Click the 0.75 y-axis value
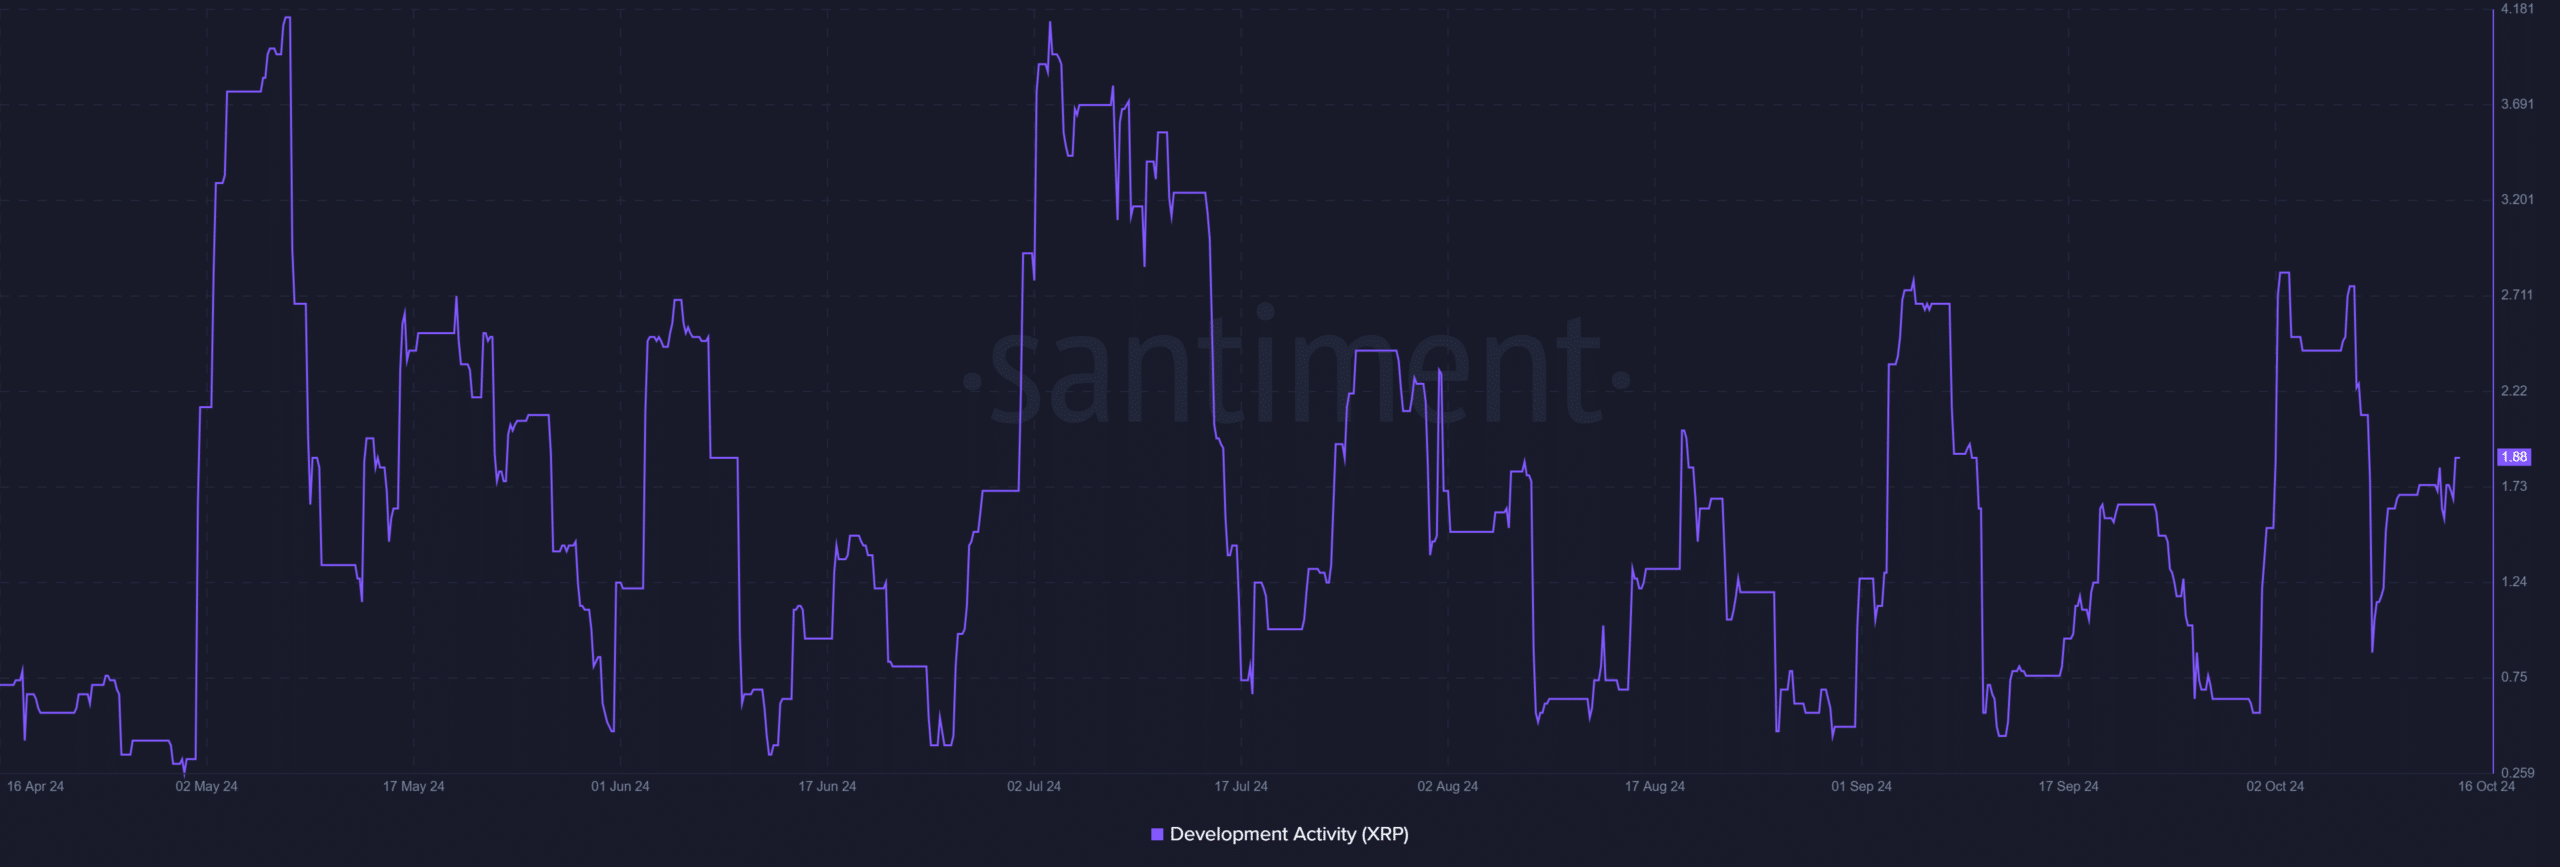 [x=2514, y=677]
